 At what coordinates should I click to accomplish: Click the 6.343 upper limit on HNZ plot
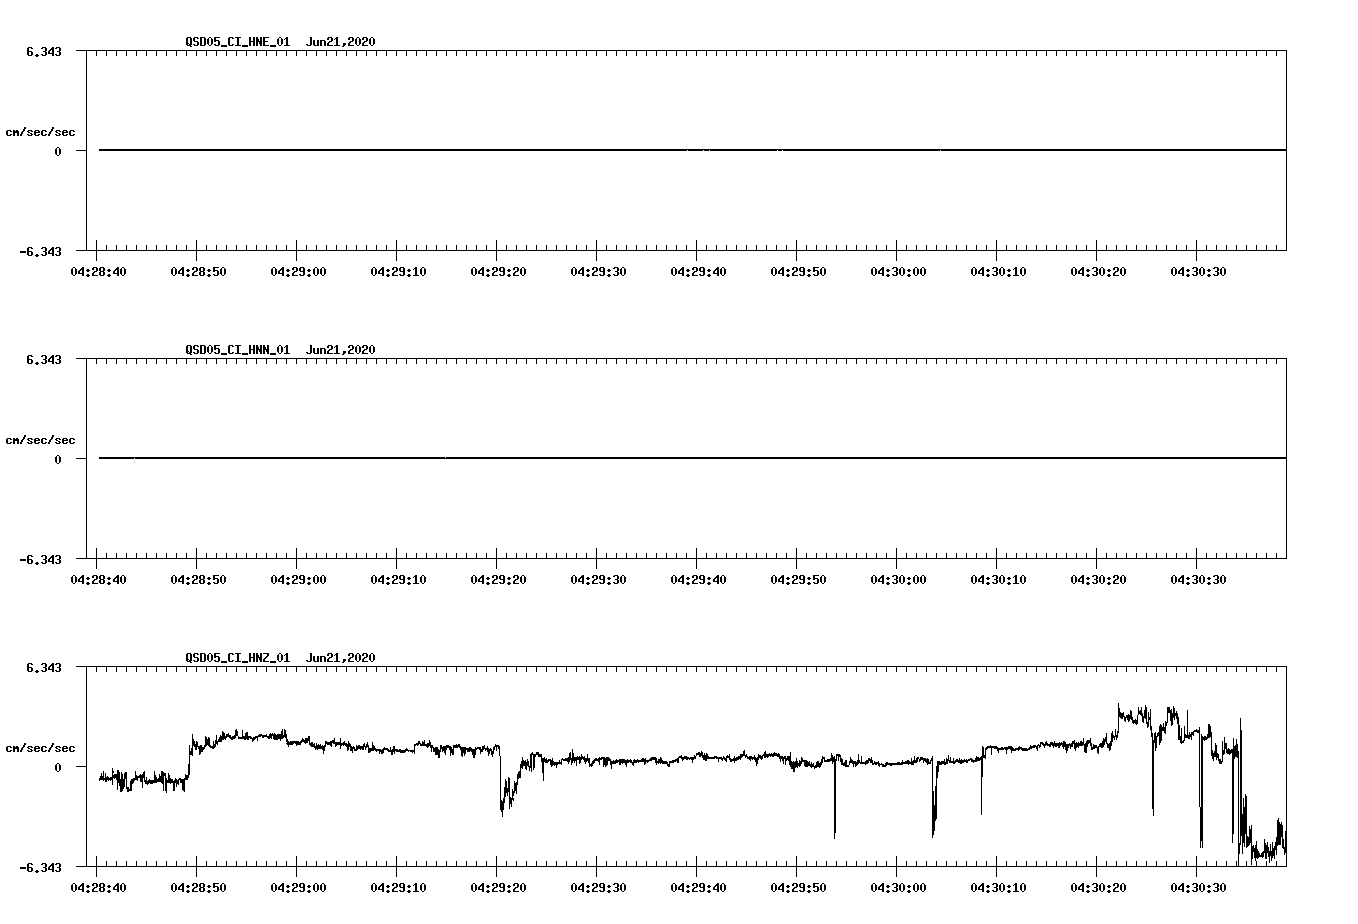(44, 667)
